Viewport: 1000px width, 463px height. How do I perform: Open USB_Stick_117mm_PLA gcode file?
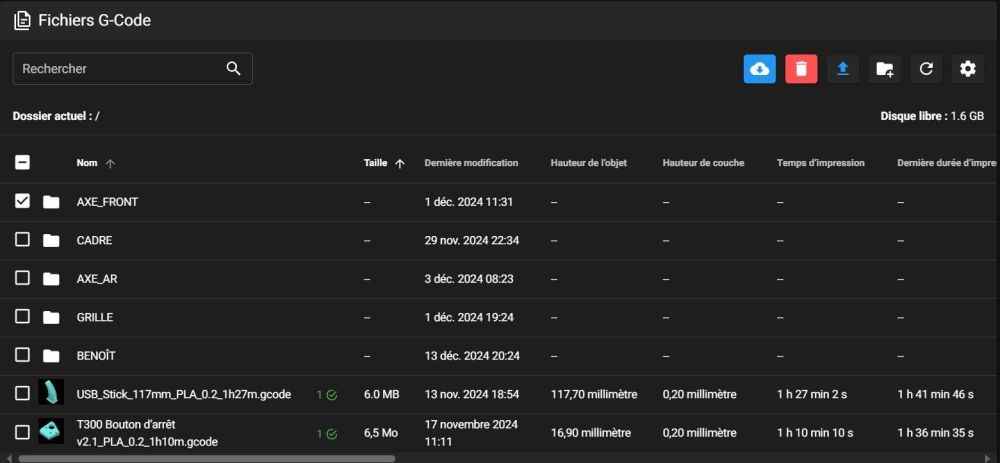(x=184, y=395)
